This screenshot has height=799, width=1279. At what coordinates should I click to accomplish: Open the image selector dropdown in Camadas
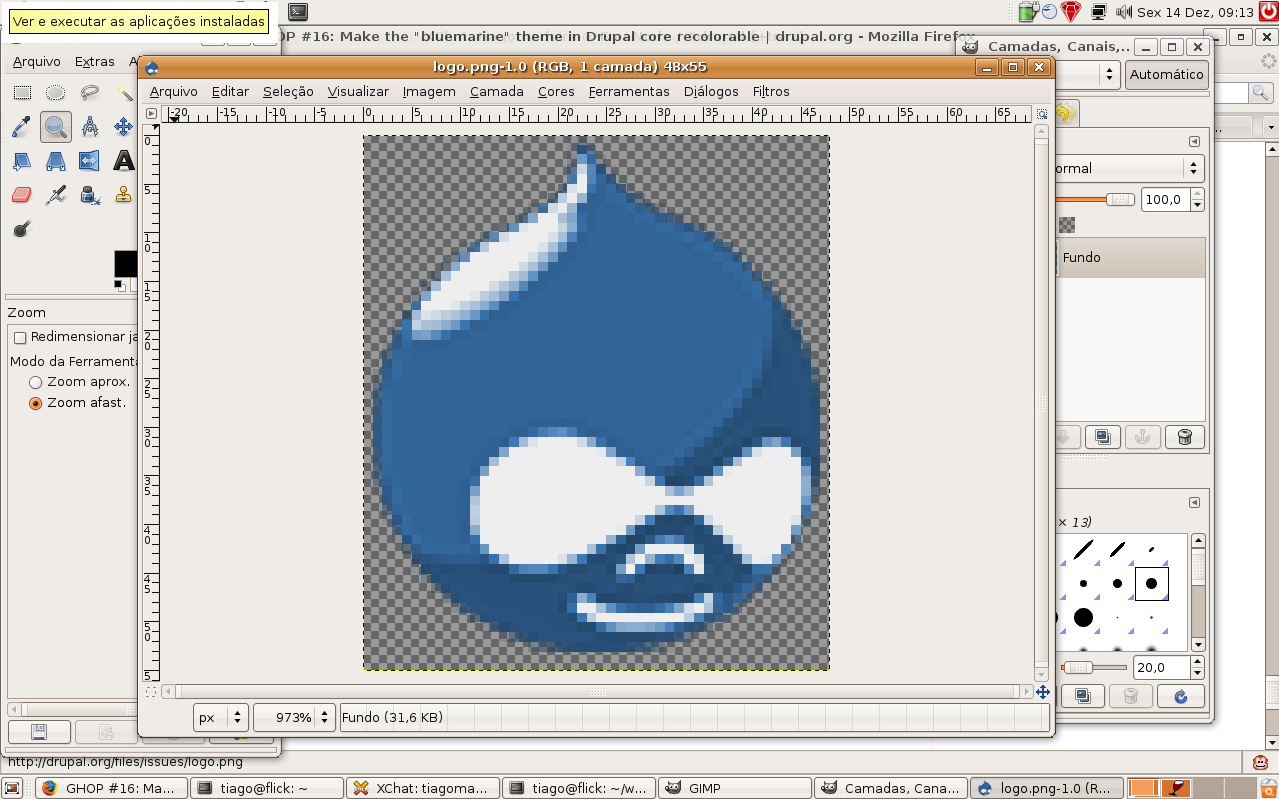(x=1088, y=74)
